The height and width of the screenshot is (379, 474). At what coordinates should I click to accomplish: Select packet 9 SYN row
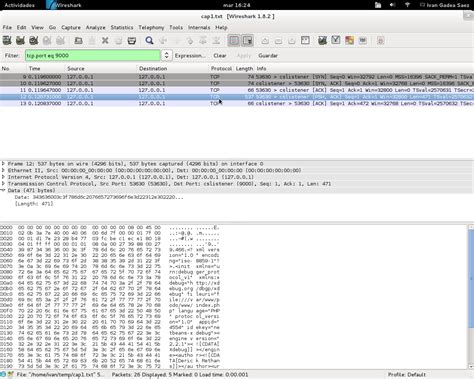pos(237,77)
